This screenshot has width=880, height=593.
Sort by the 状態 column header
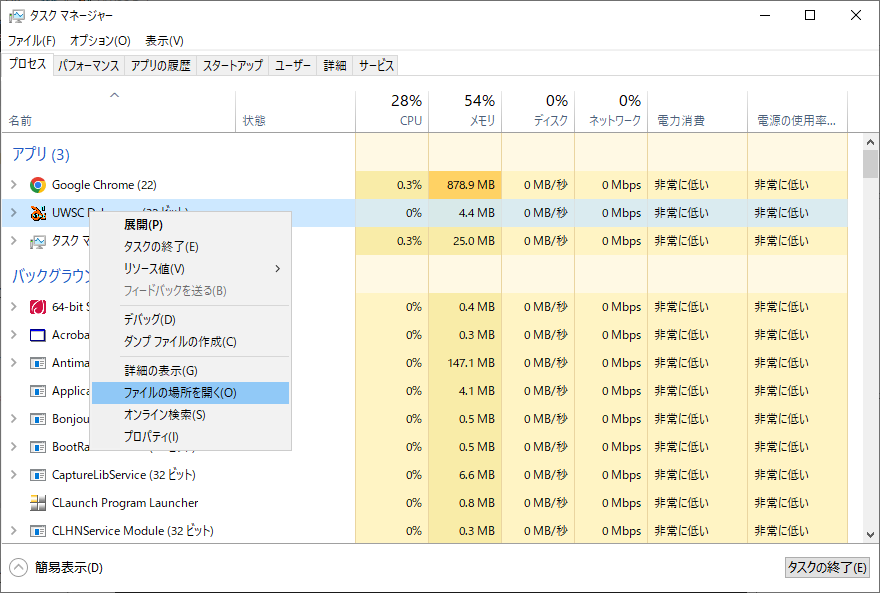click(295, 111)
